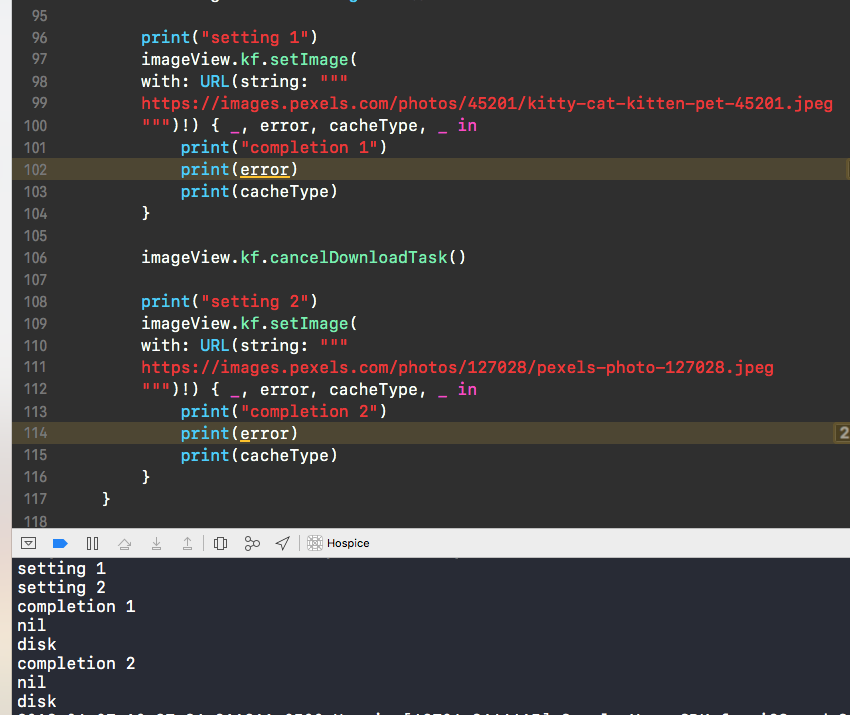
Task: Toggle the blue breakpoints activation icon
Action: (x=60, y=543)
